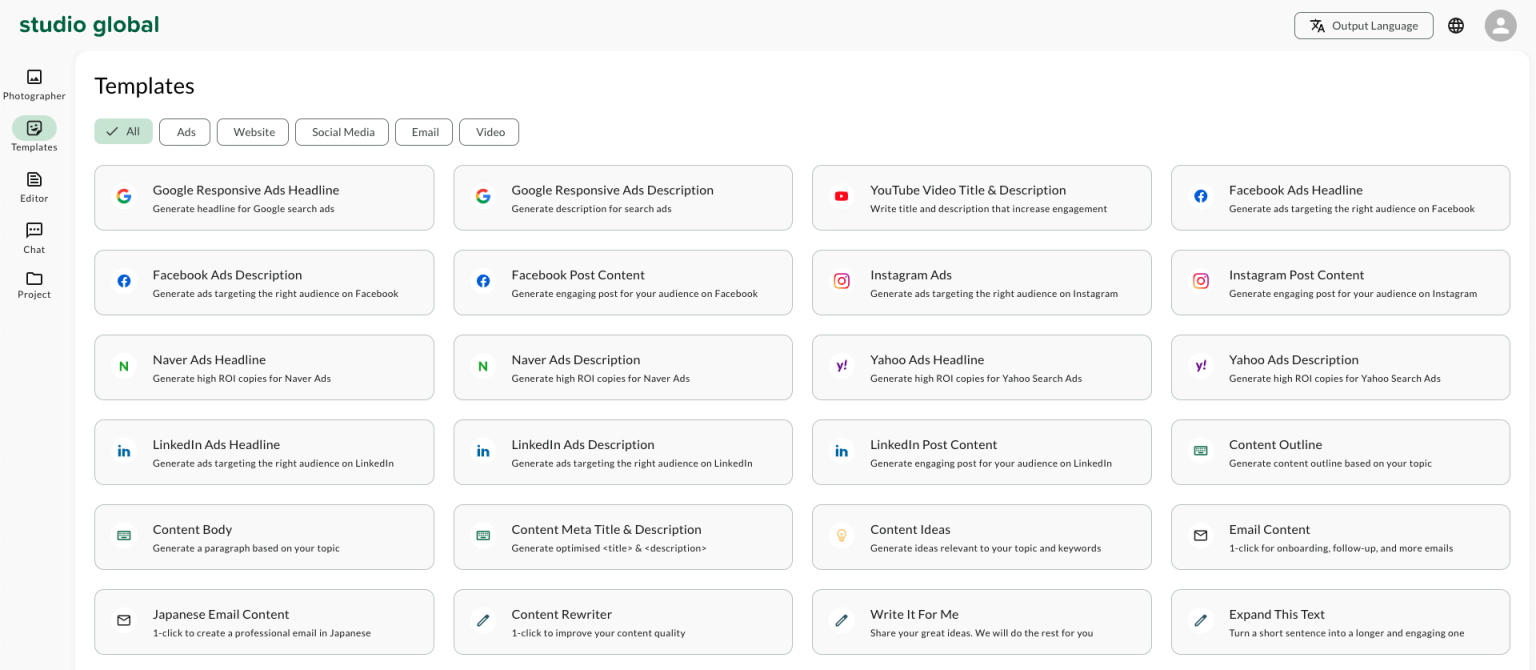Click LinkedIn icon on LinkedIn Ads Description
The image size is (1536, 670).
point(483,452)
